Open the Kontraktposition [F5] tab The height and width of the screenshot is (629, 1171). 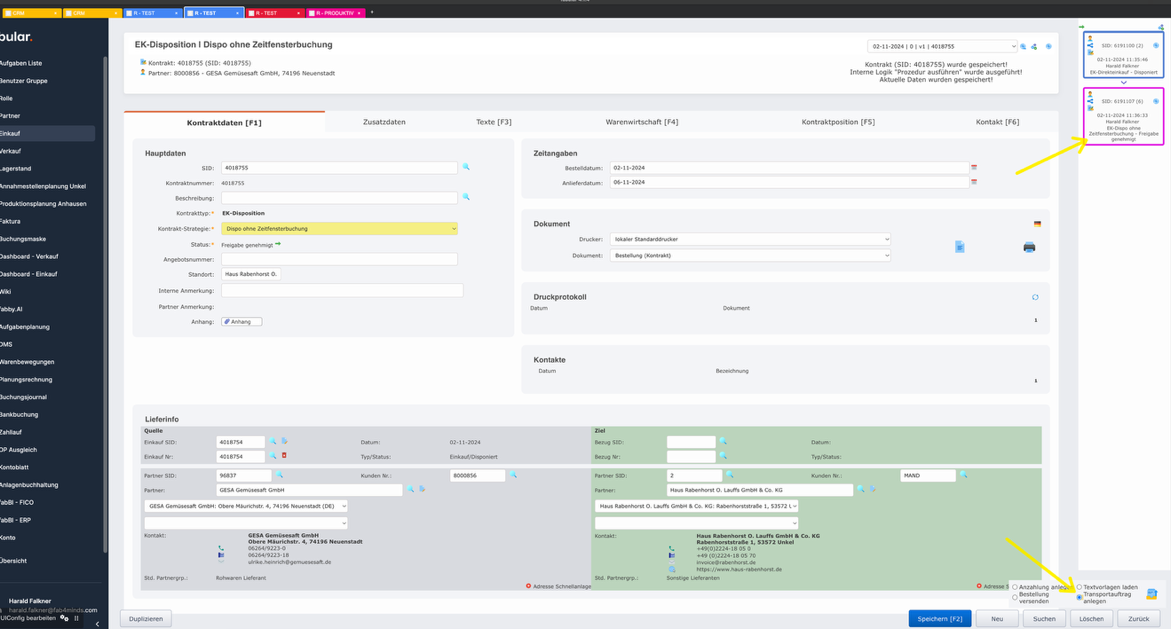pos(837,122)
